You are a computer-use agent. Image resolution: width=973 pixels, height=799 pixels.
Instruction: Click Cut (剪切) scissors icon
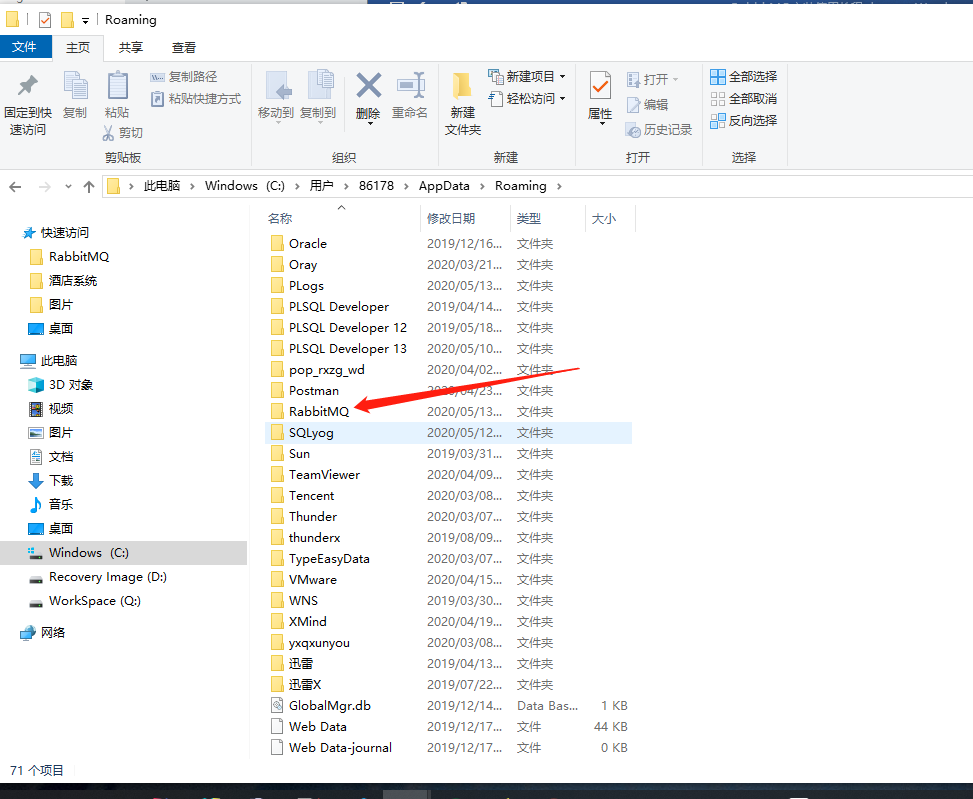click(x=122, y=133)
